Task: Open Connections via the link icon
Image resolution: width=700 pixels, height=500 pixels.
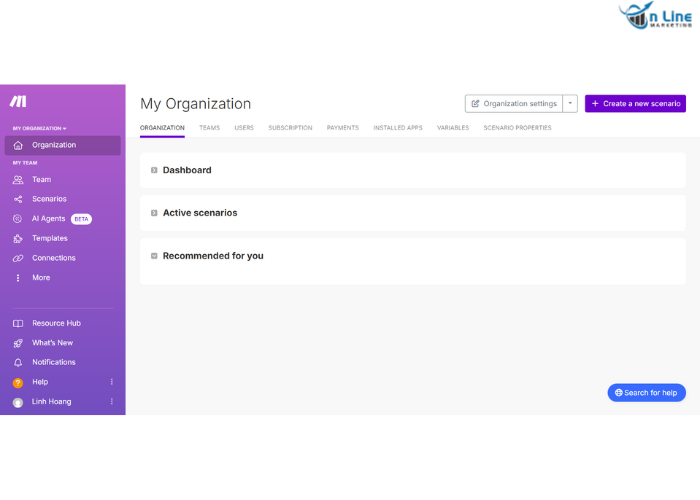Action: pos(18,258)
